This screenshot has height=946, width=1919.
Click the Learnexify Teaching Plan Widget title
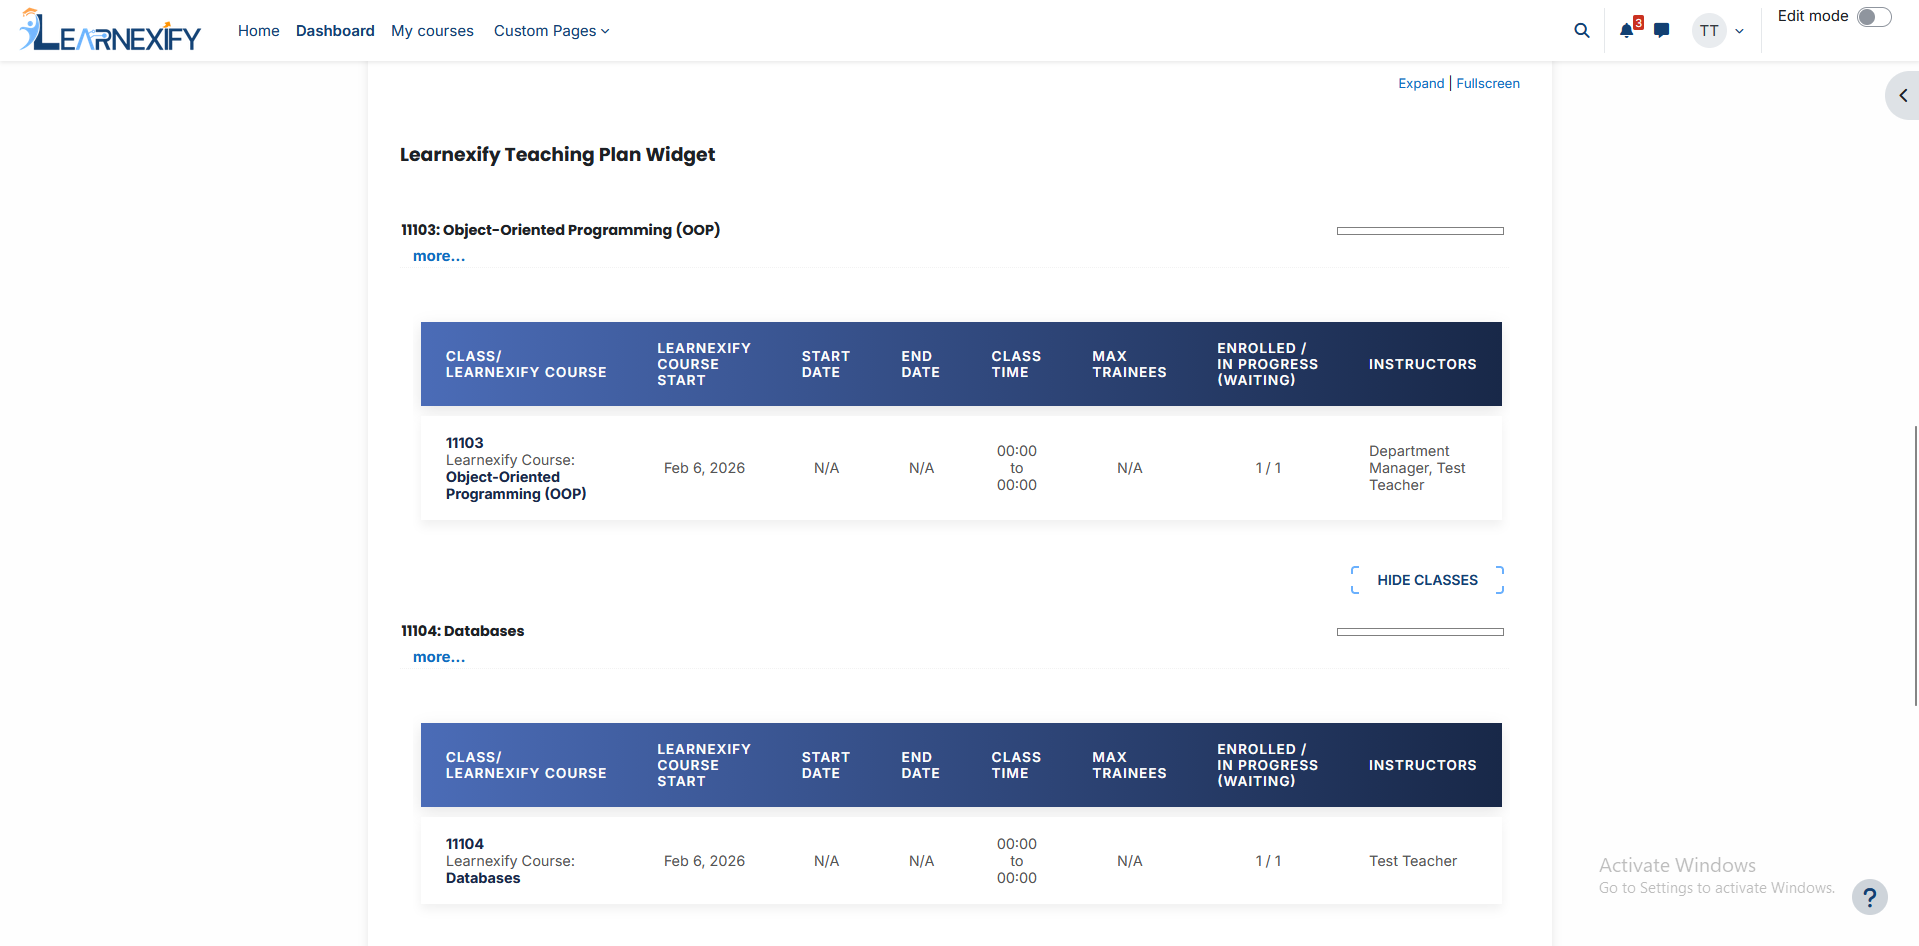[557, 154]
